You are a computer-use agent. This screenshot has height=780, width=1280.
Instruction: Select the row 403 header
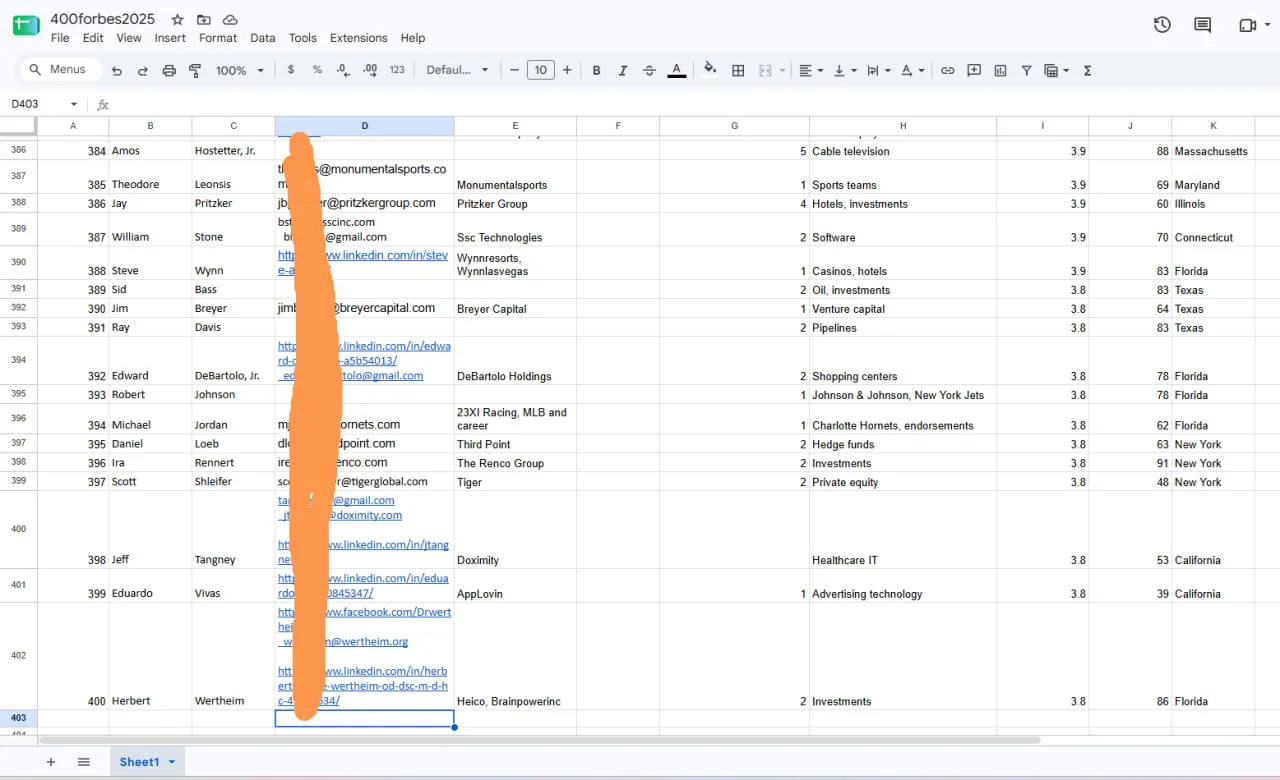click(x=19, y=718)
